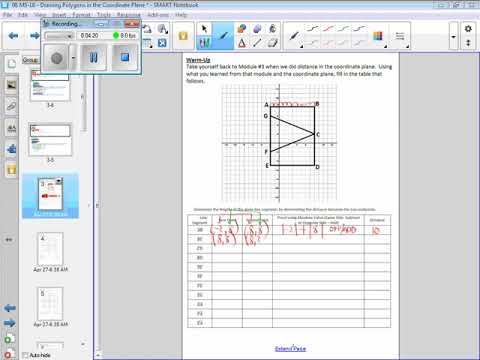Image resolution: width=480 pixels, height=360 pixels.
Task: Add a new page with green plus icon
Action: [9, 339]
